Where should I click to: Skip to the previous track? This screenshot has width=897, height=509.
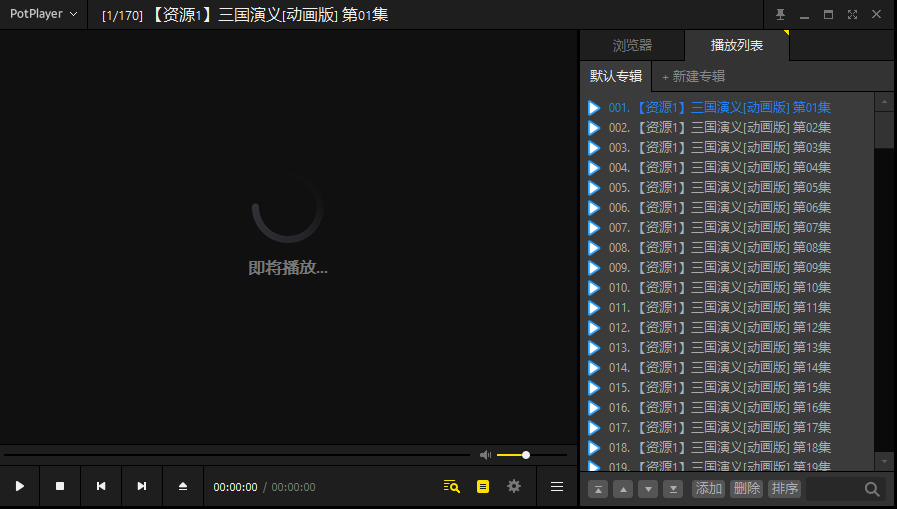[101, 486]
